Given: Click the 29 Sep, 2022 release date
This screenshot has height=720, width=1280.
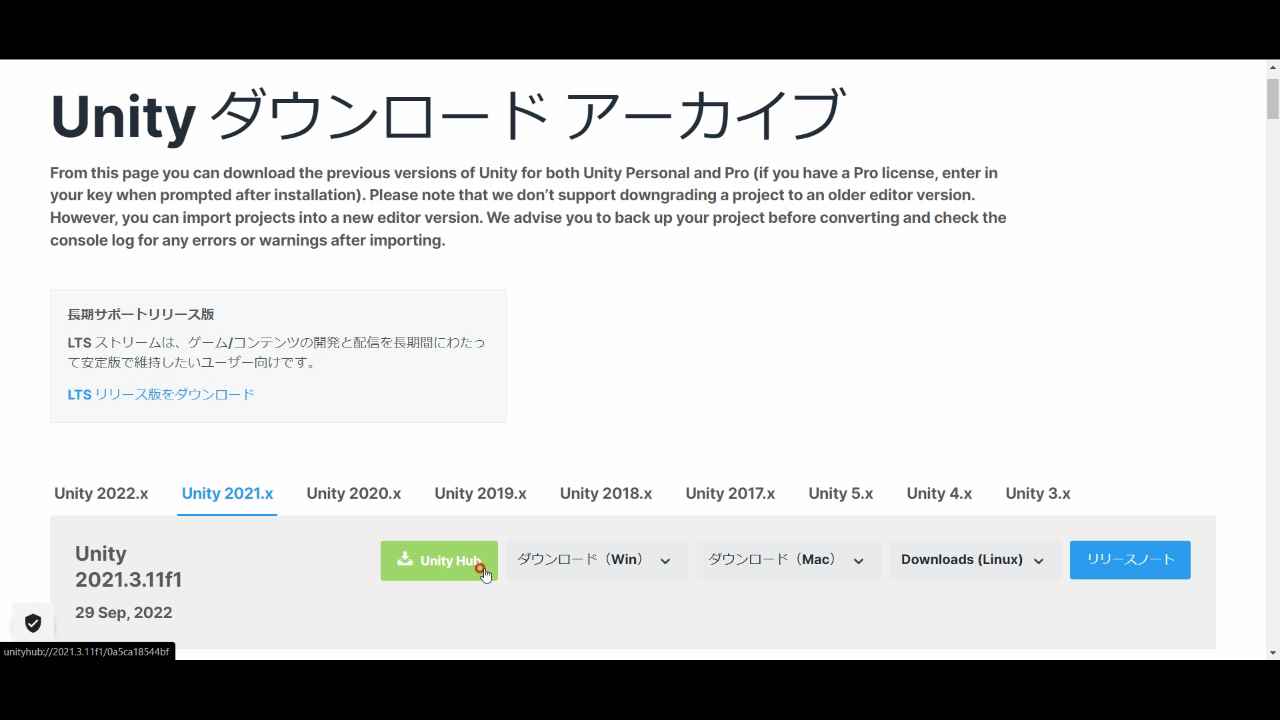Looking at the screenshot, I should 123,612.
